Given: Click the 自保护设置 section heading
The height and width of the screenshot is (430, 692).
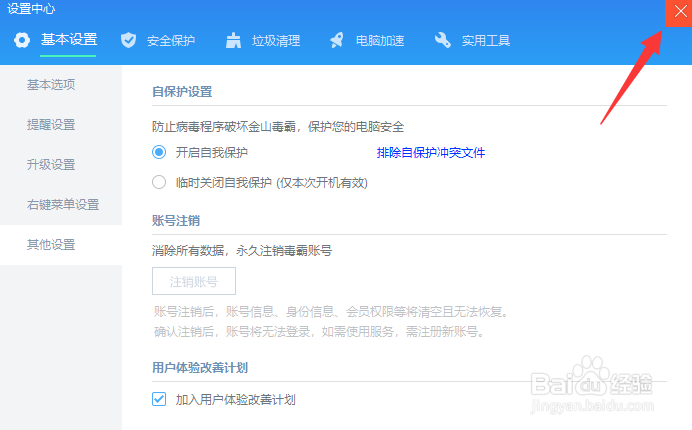Looking at the screenshot, I should point(182,92).
